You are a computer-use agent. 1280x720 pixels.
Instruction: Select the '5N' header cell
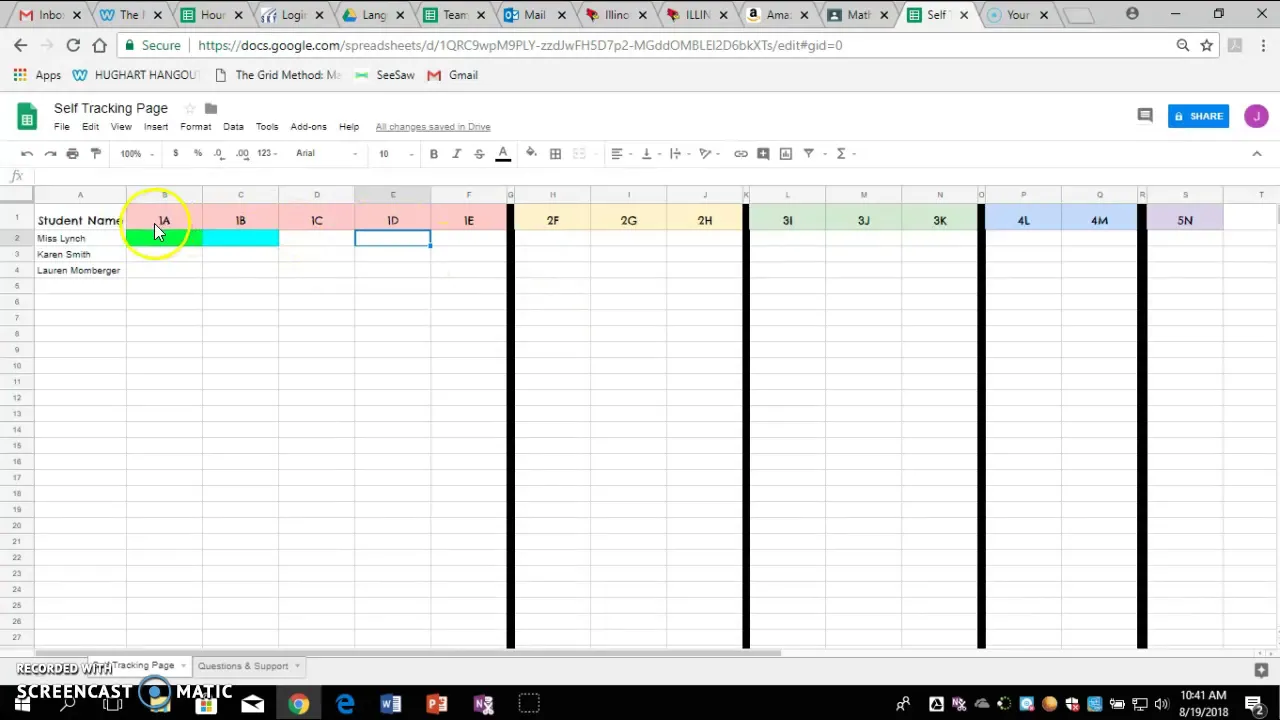pos(1185,220)
